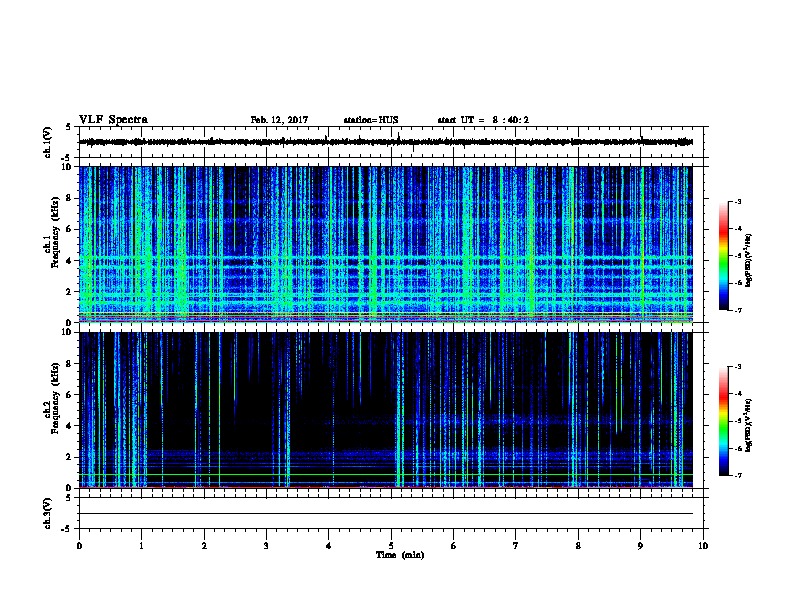Image resolution: width=792 pixels, height=612 pixels.
Task: Click the ch.1 spectrogram panel
Action: 385,244
